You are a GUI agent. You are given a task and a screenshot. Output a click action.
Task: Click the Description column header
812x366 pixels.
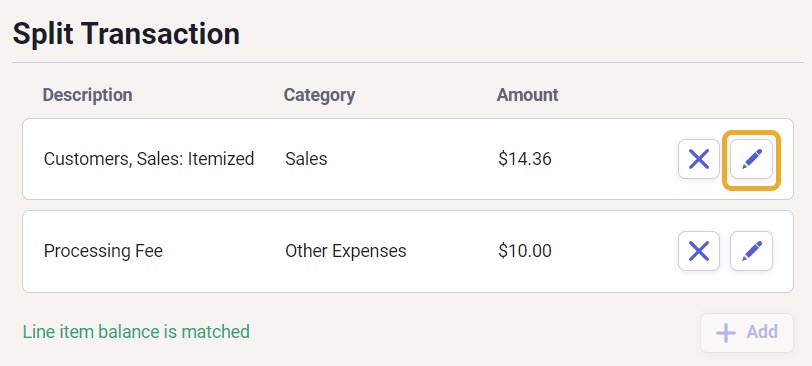pos(88,95)
